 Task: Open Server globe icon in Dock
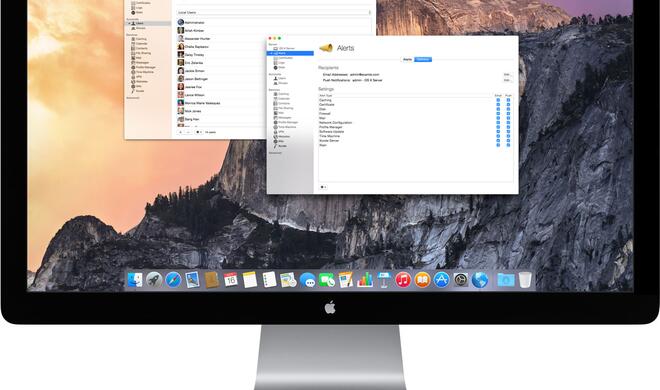[480, 280]
